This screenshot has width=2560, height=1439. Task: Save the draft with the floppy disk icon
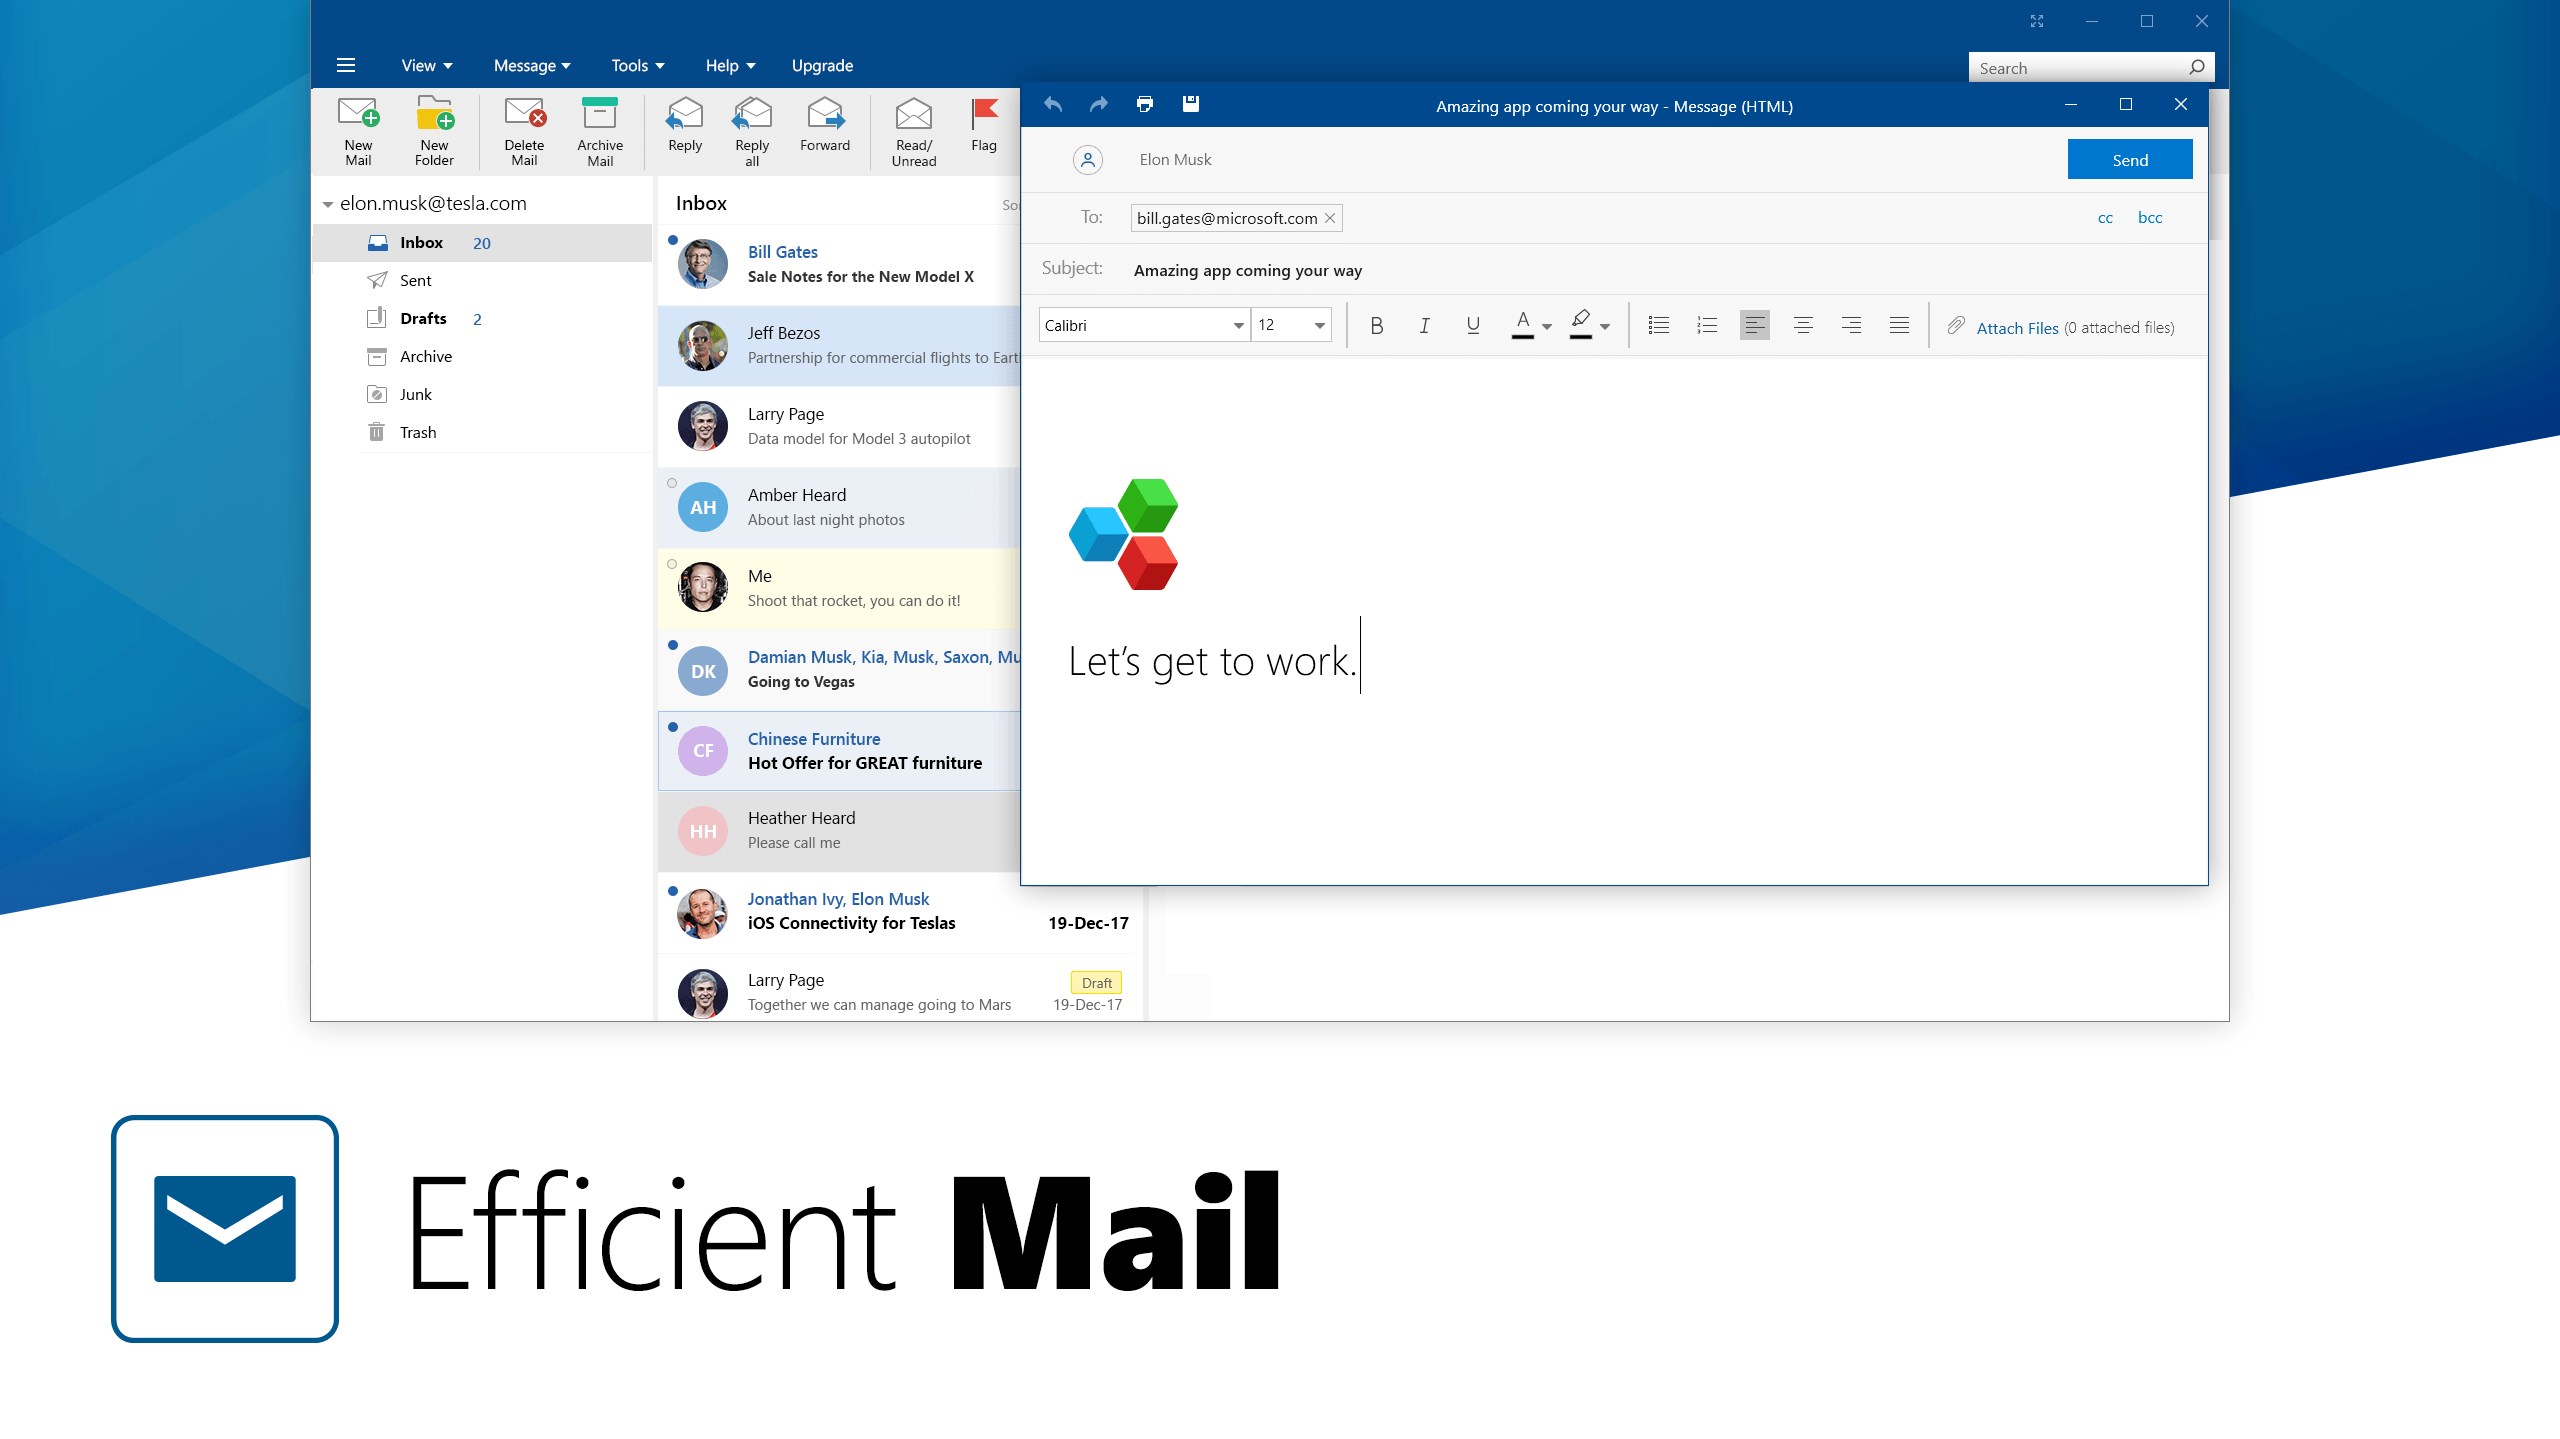click(1190, 104)
